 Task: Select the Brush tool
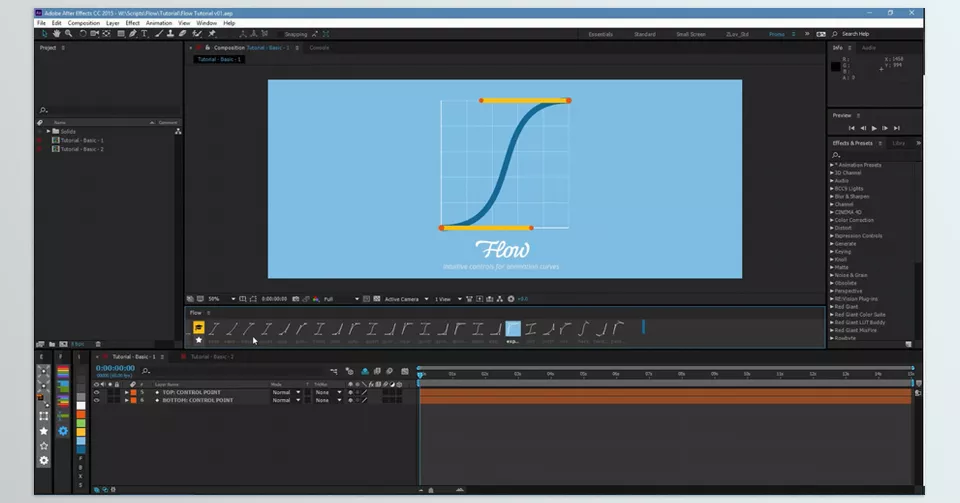[159, 34]
